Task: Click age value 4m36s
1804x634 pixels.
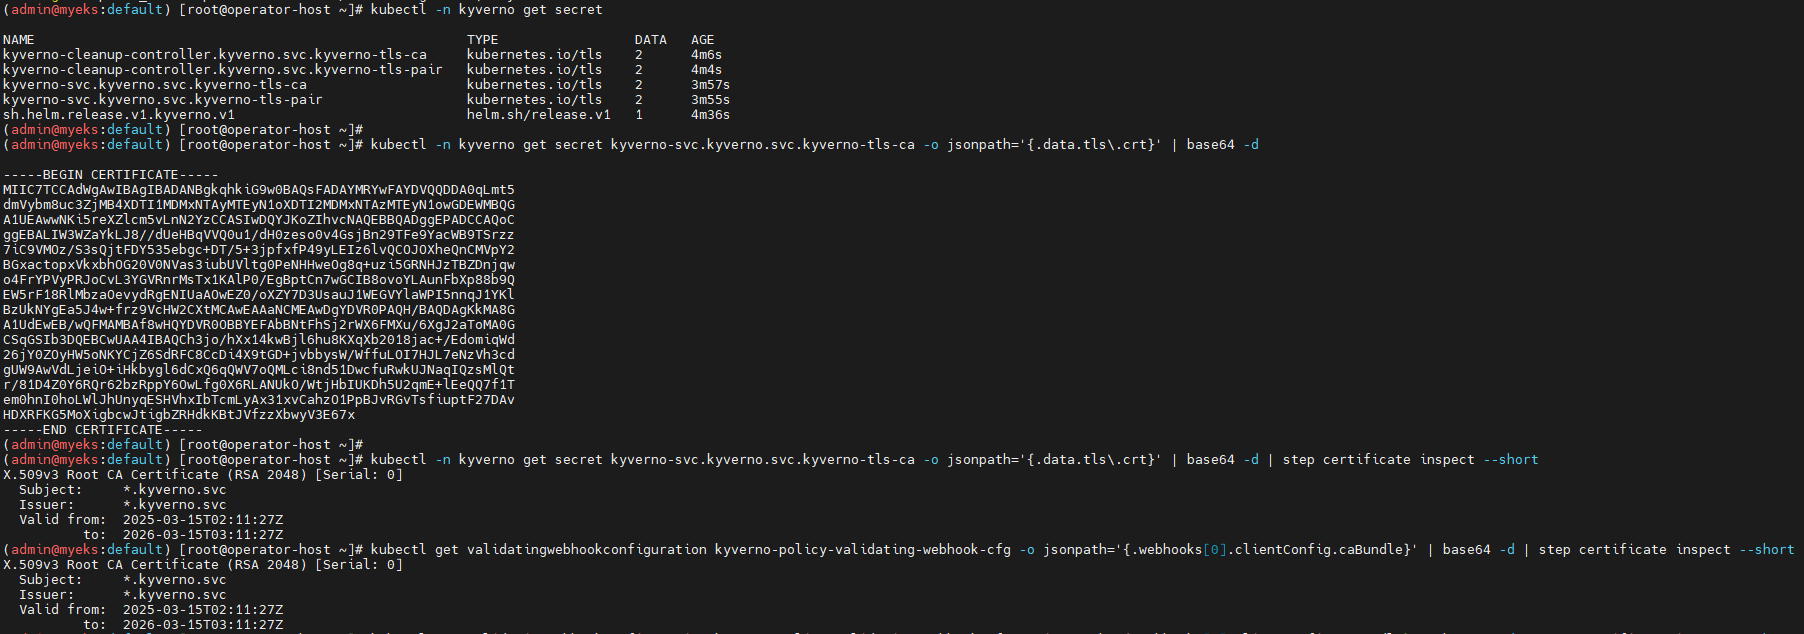Action: [x=711, y=115]
